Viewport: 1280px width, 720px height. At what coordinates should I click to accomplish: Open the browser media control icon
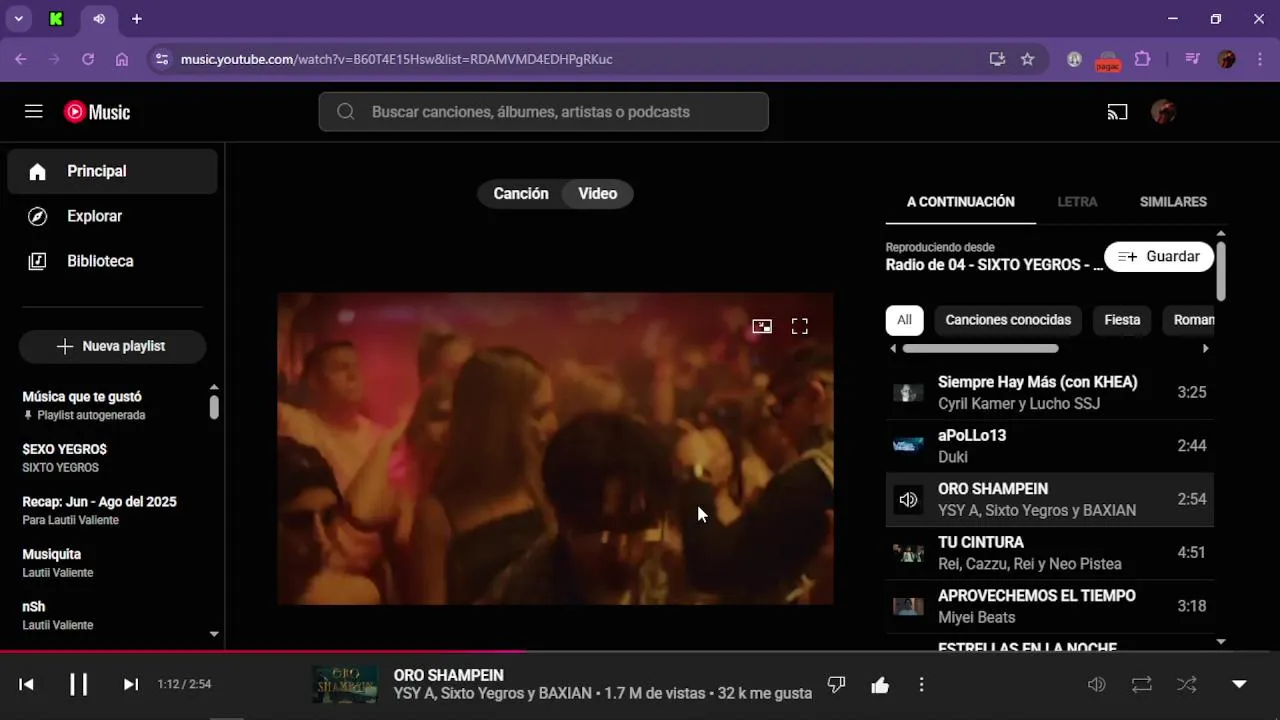pos(1192,59)
